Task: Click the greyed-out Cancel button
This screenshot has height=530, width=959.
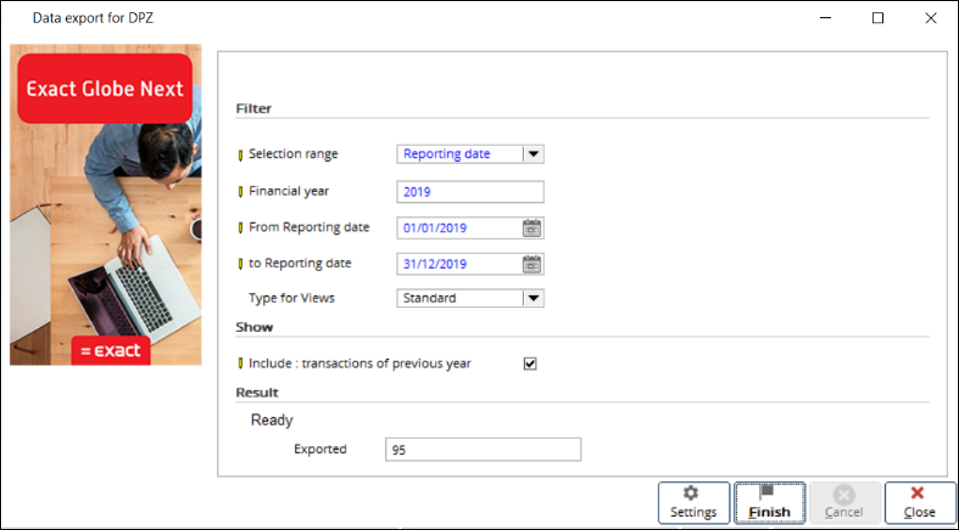Action: coord(845,502)
